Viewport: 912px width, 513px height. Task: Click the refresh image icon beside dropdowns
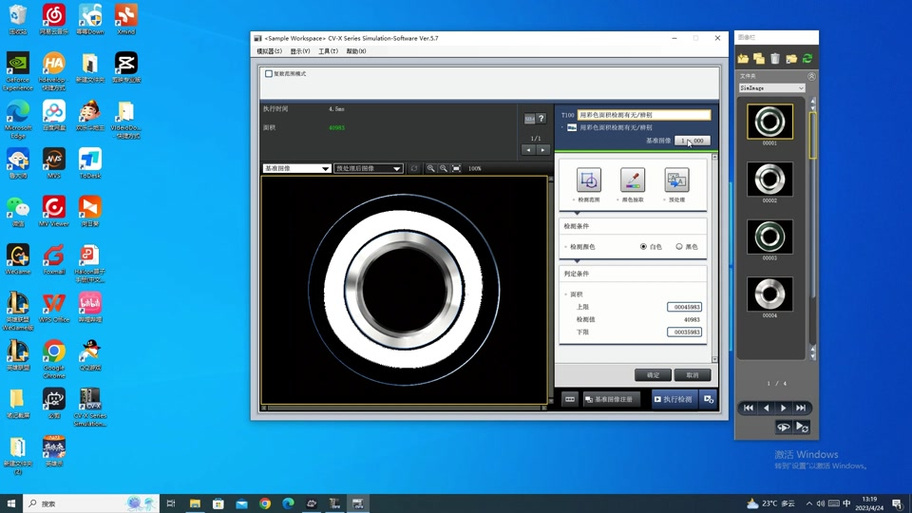point(414,168)
